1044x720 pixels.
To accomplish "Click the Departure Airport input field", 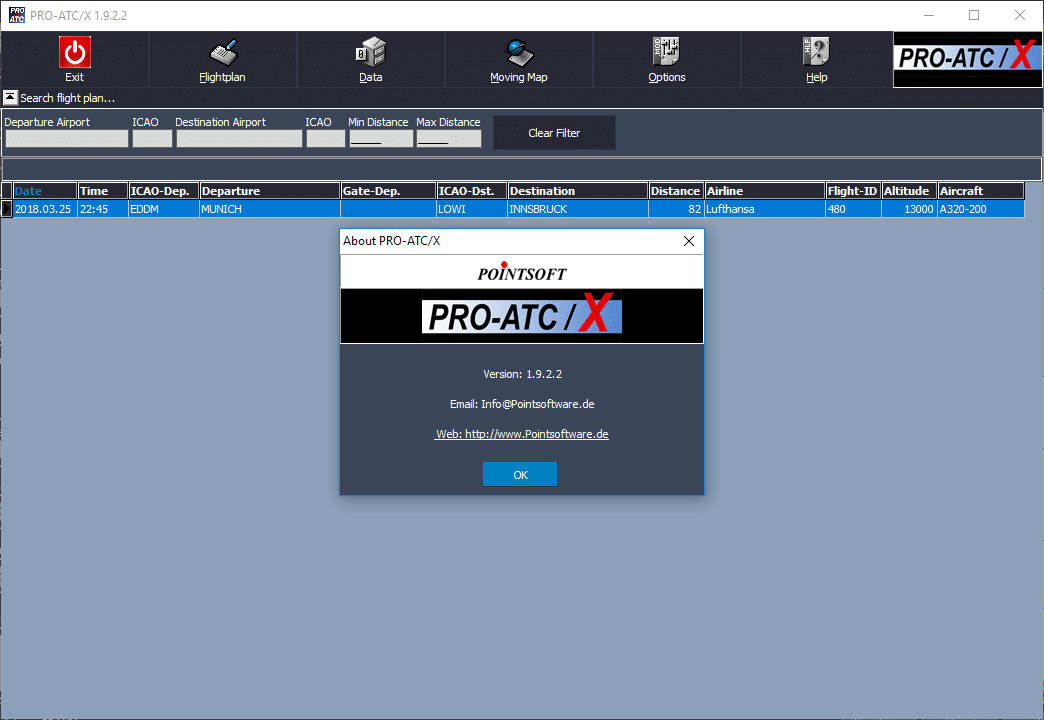I will coord(67,139).
